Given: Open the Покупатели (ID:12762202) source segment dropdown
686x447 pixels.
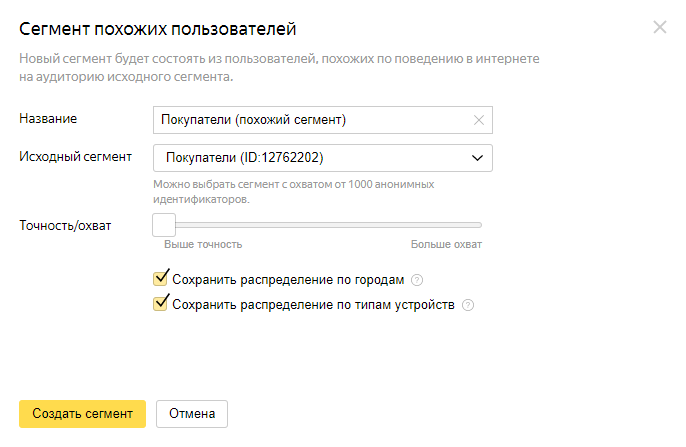Looking at the screenshot, I should 323,158.
